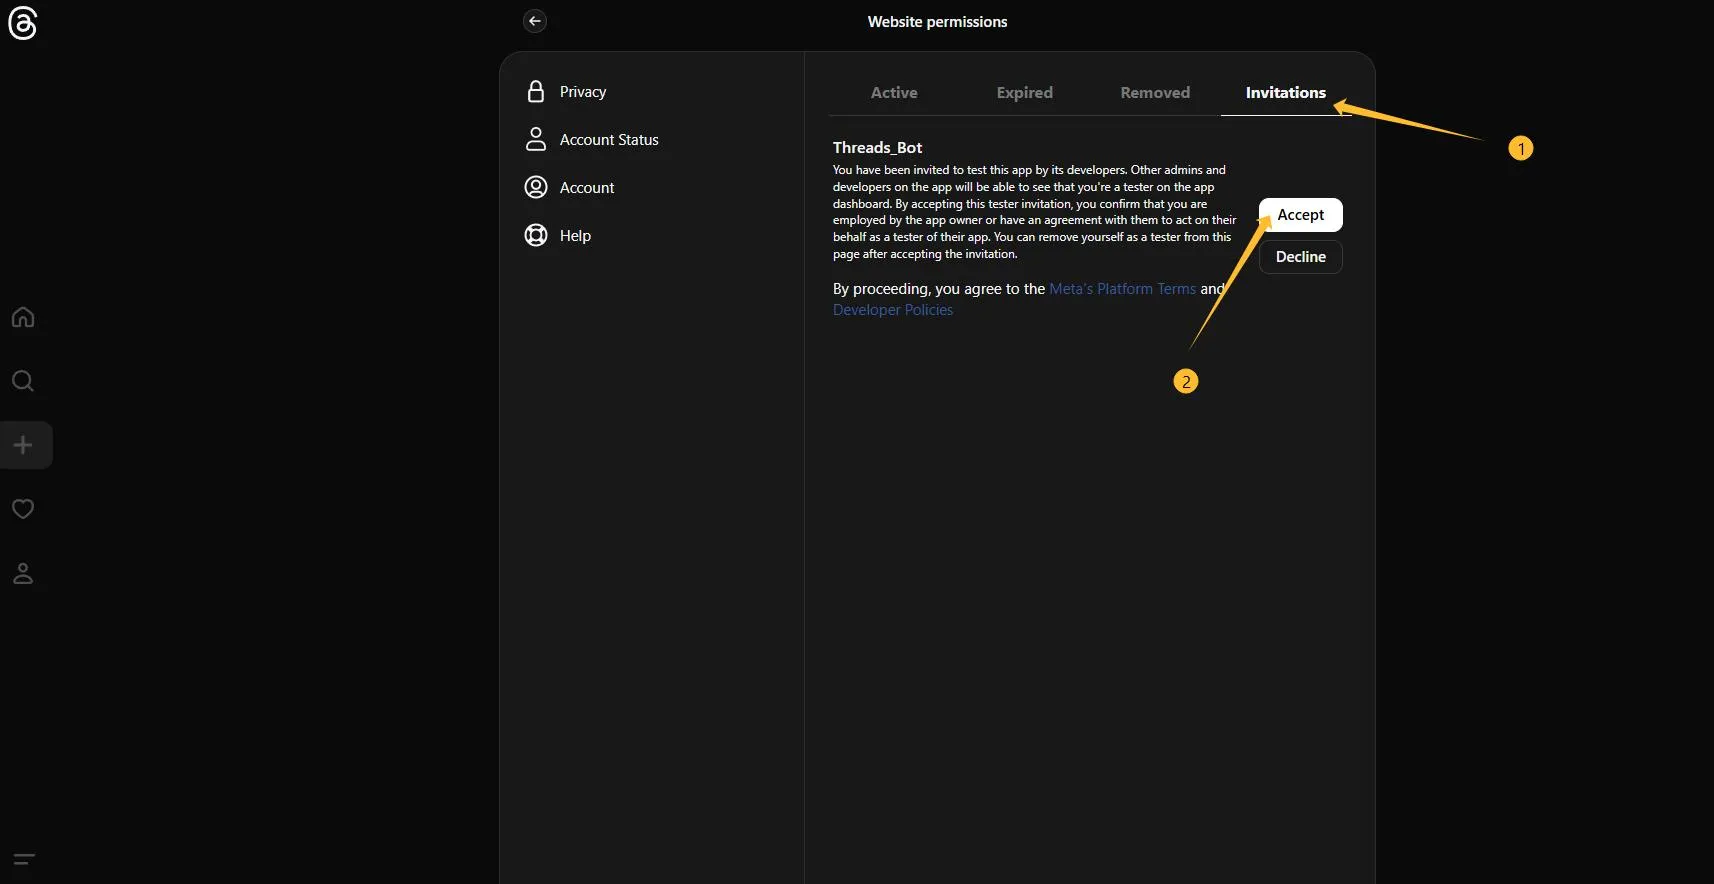1714x884 pixels.
Task: Switch to the Active tab
Action: (893, 93)
